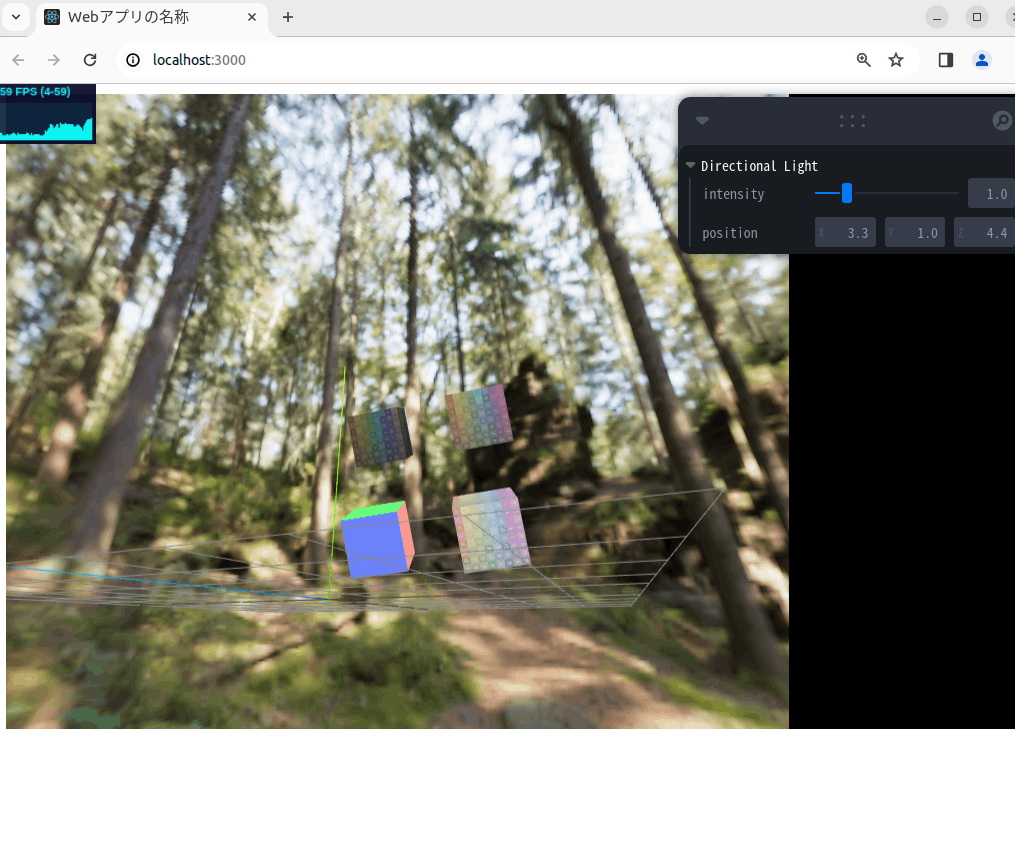
Task: Open a new browser tab
Action: [x=288, y=17]
